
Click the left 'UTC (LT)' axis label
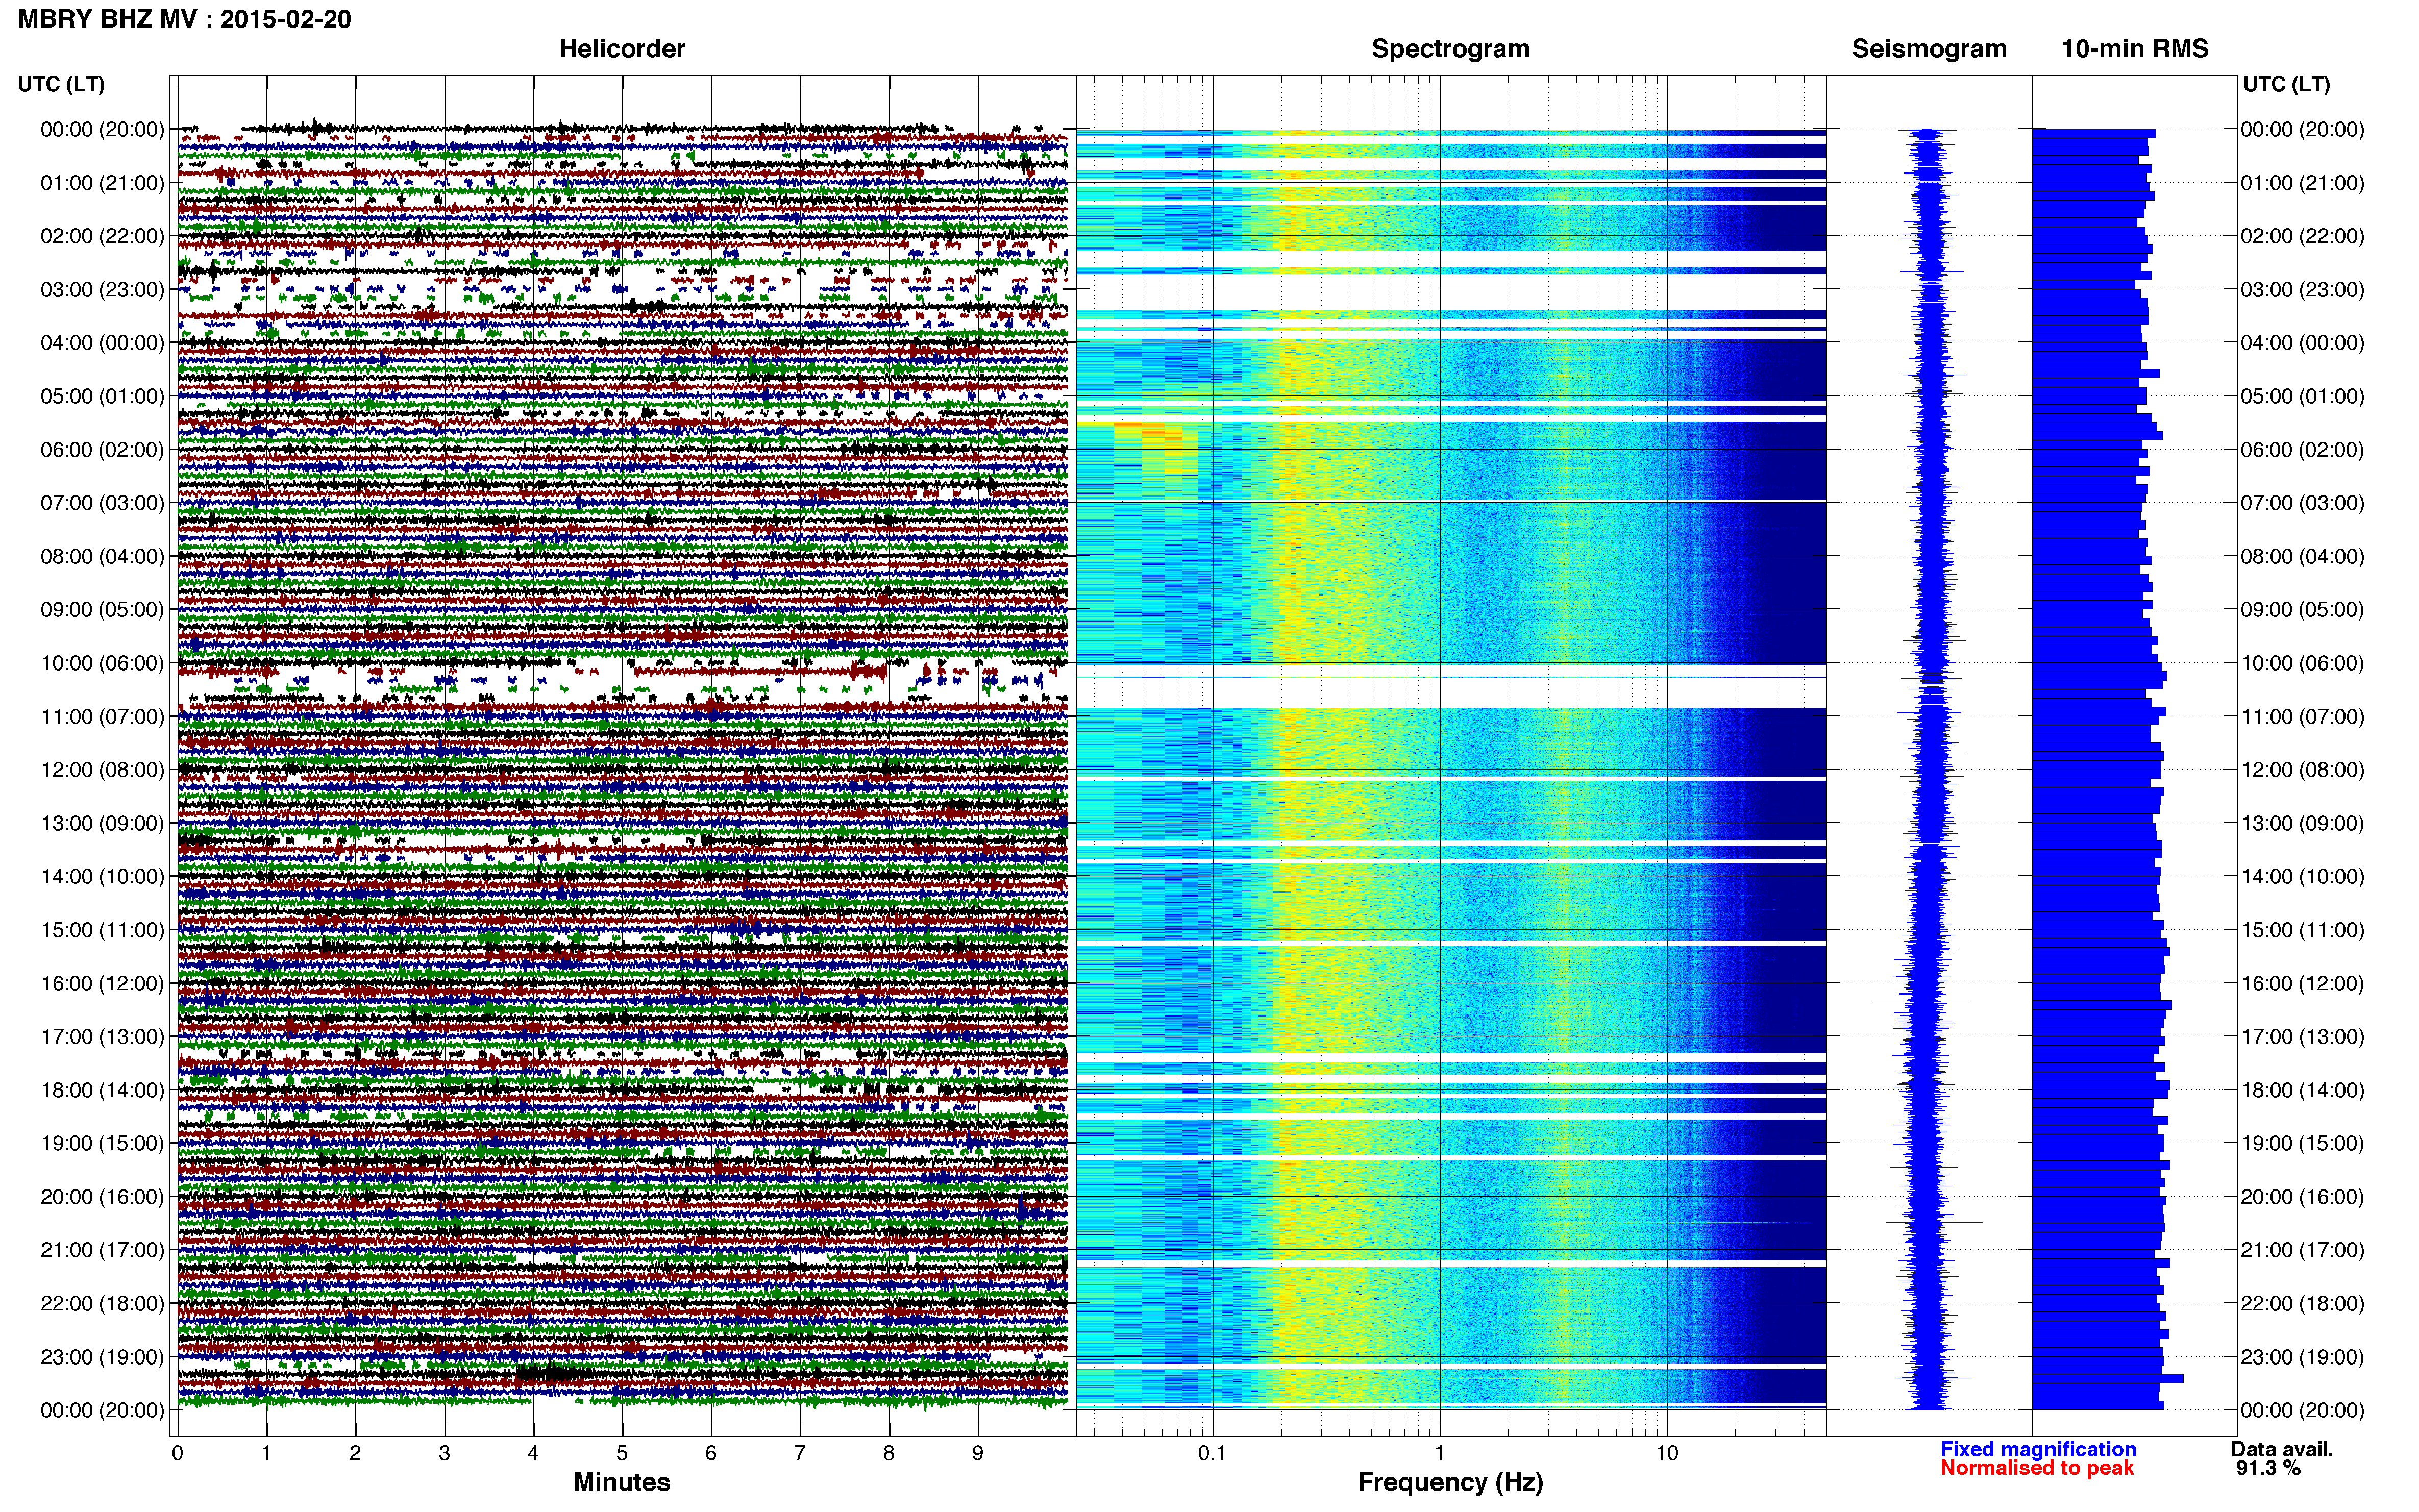pos(61,84)
